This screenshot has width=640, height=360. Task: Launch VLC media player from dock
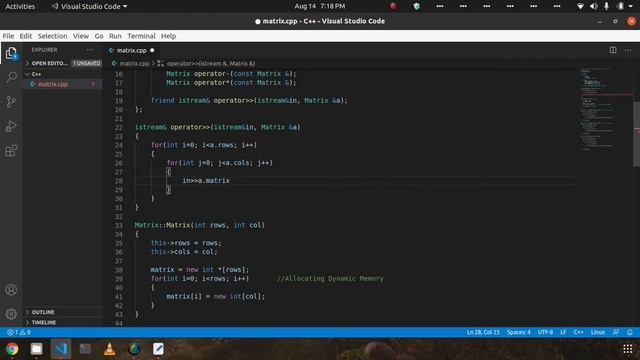point(109,349)
